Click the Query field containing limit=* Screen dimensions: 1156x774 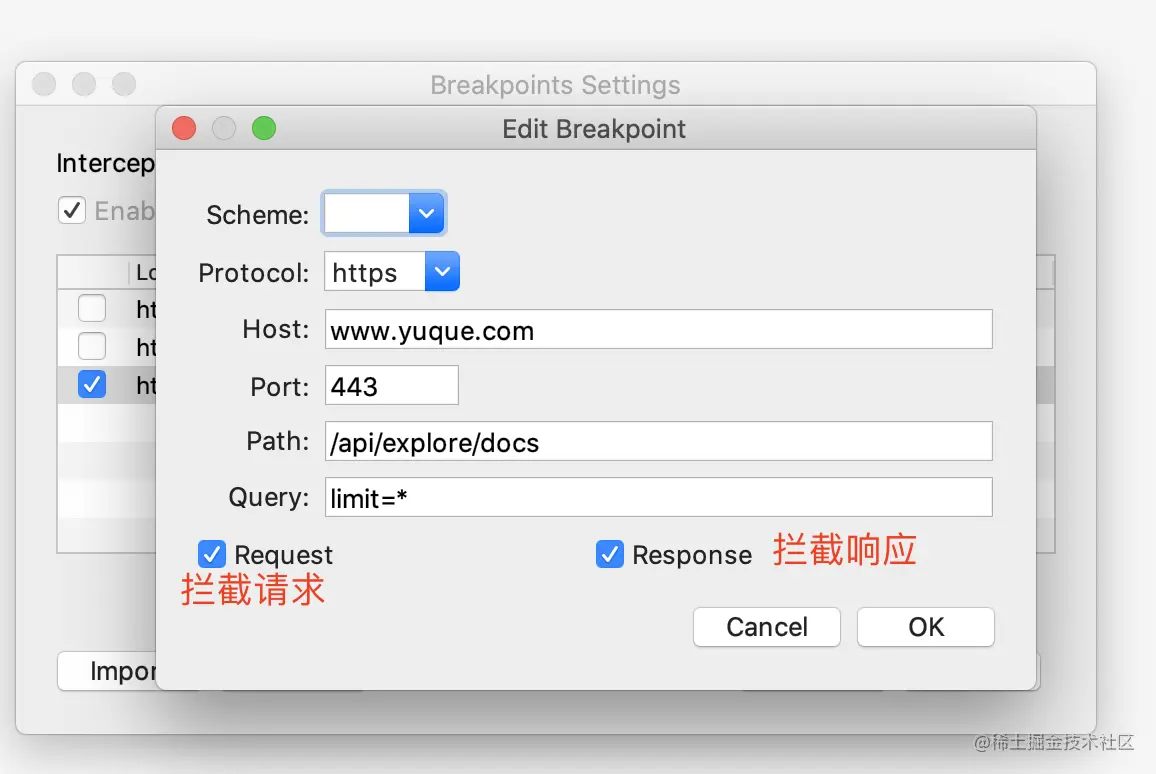pyautogui.click(x=658, y=498)
